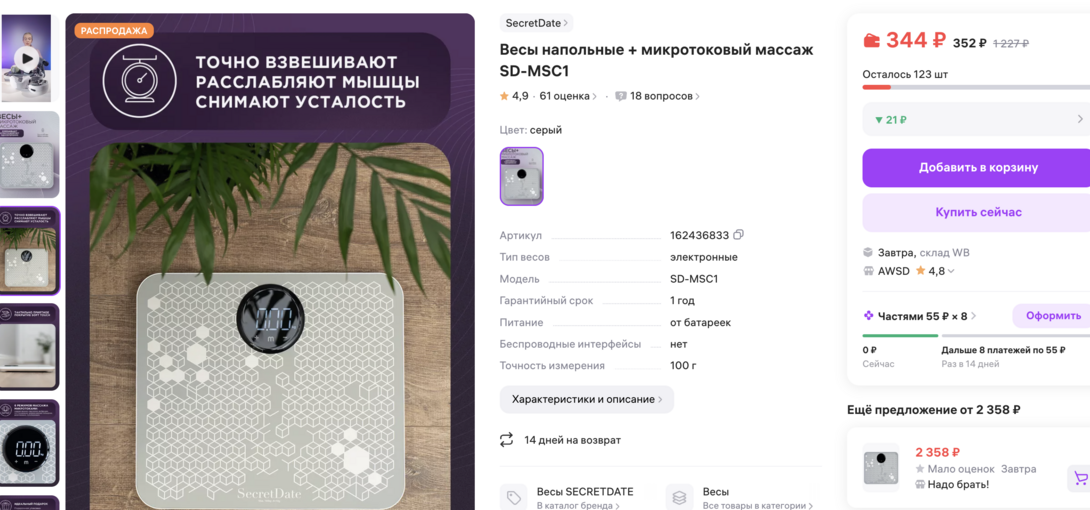Select the grey color swatch thumbnail

(521, 176)
